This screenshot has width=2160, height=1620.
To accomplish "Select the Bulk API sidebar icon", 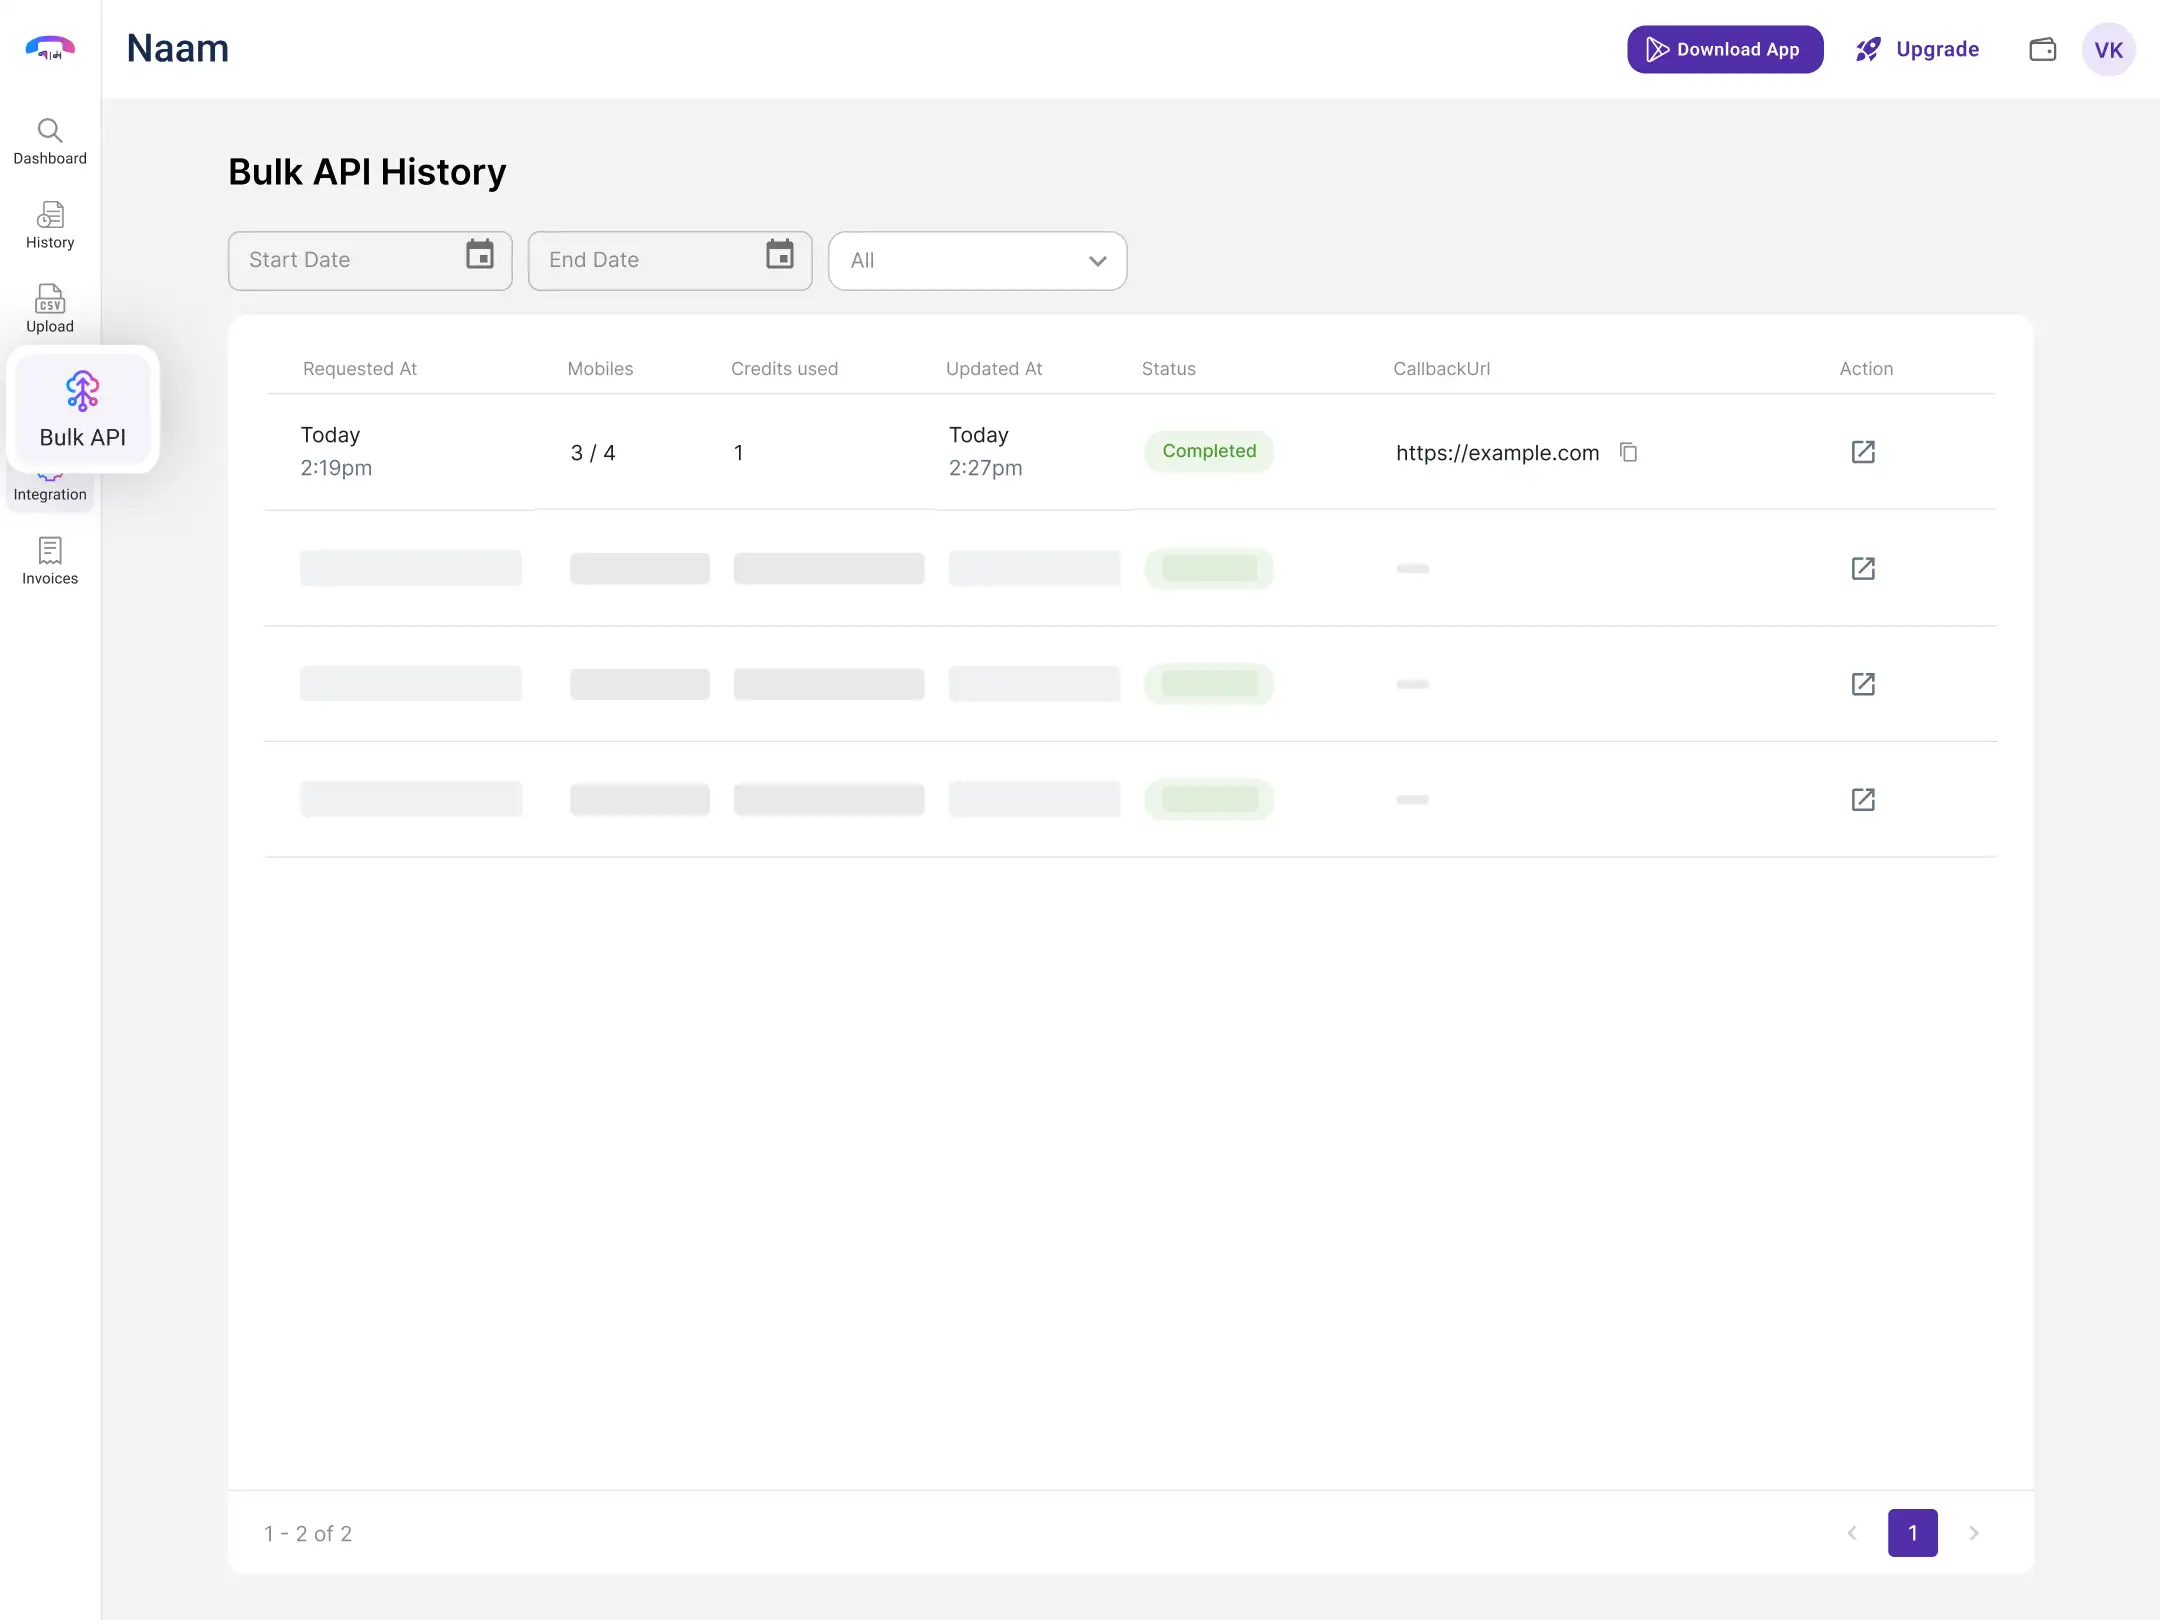I will coord(83,410).
